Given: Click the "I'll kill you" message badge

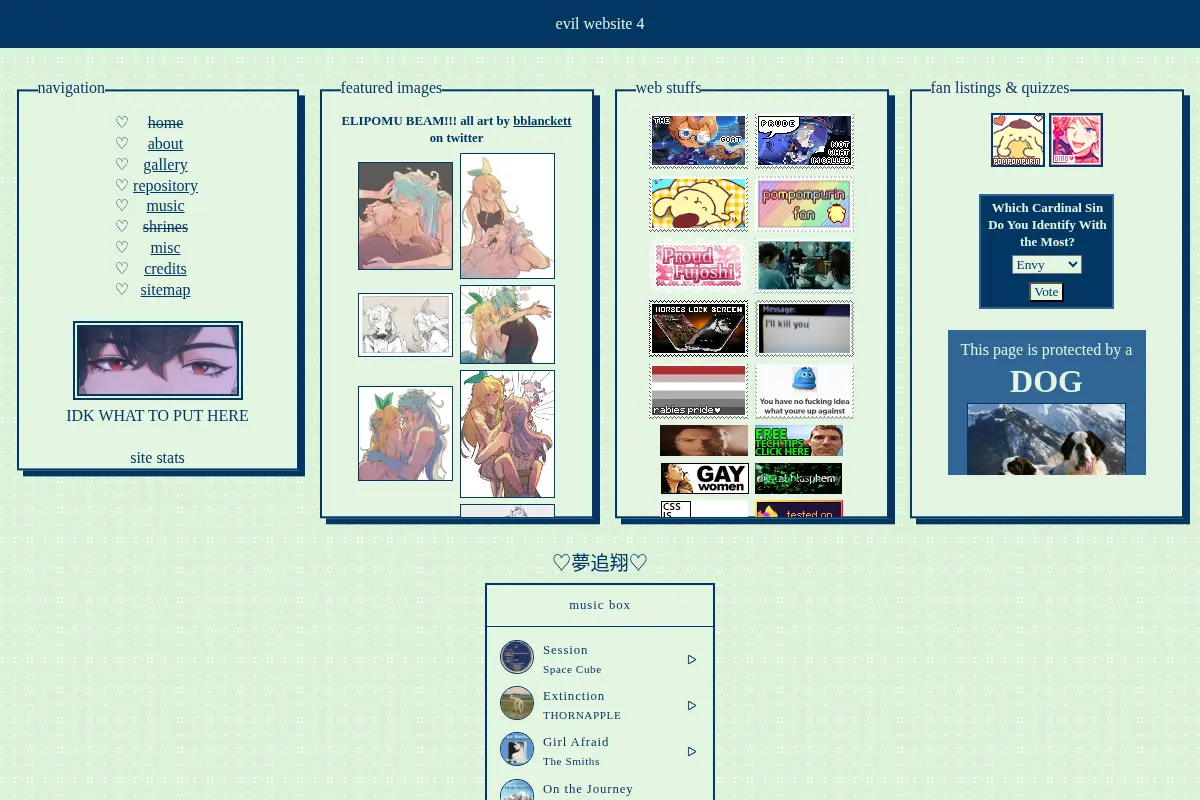Looking at the screenshot, I should tap(804, 328).
